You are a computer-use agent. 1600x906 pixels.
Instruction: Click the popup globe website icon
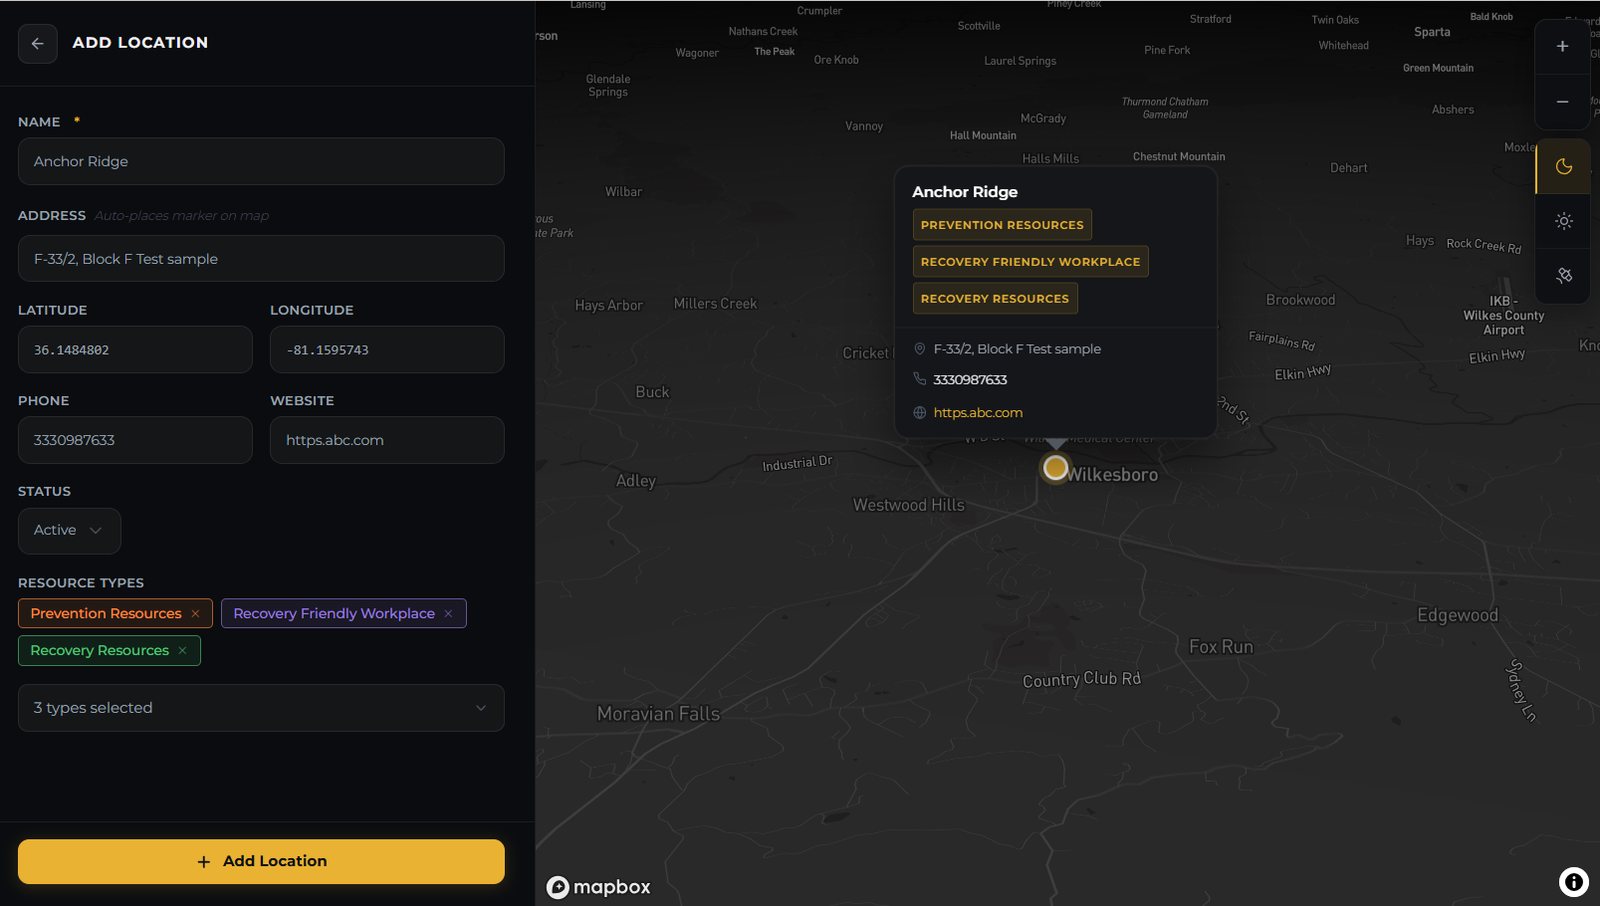point(920,413)
